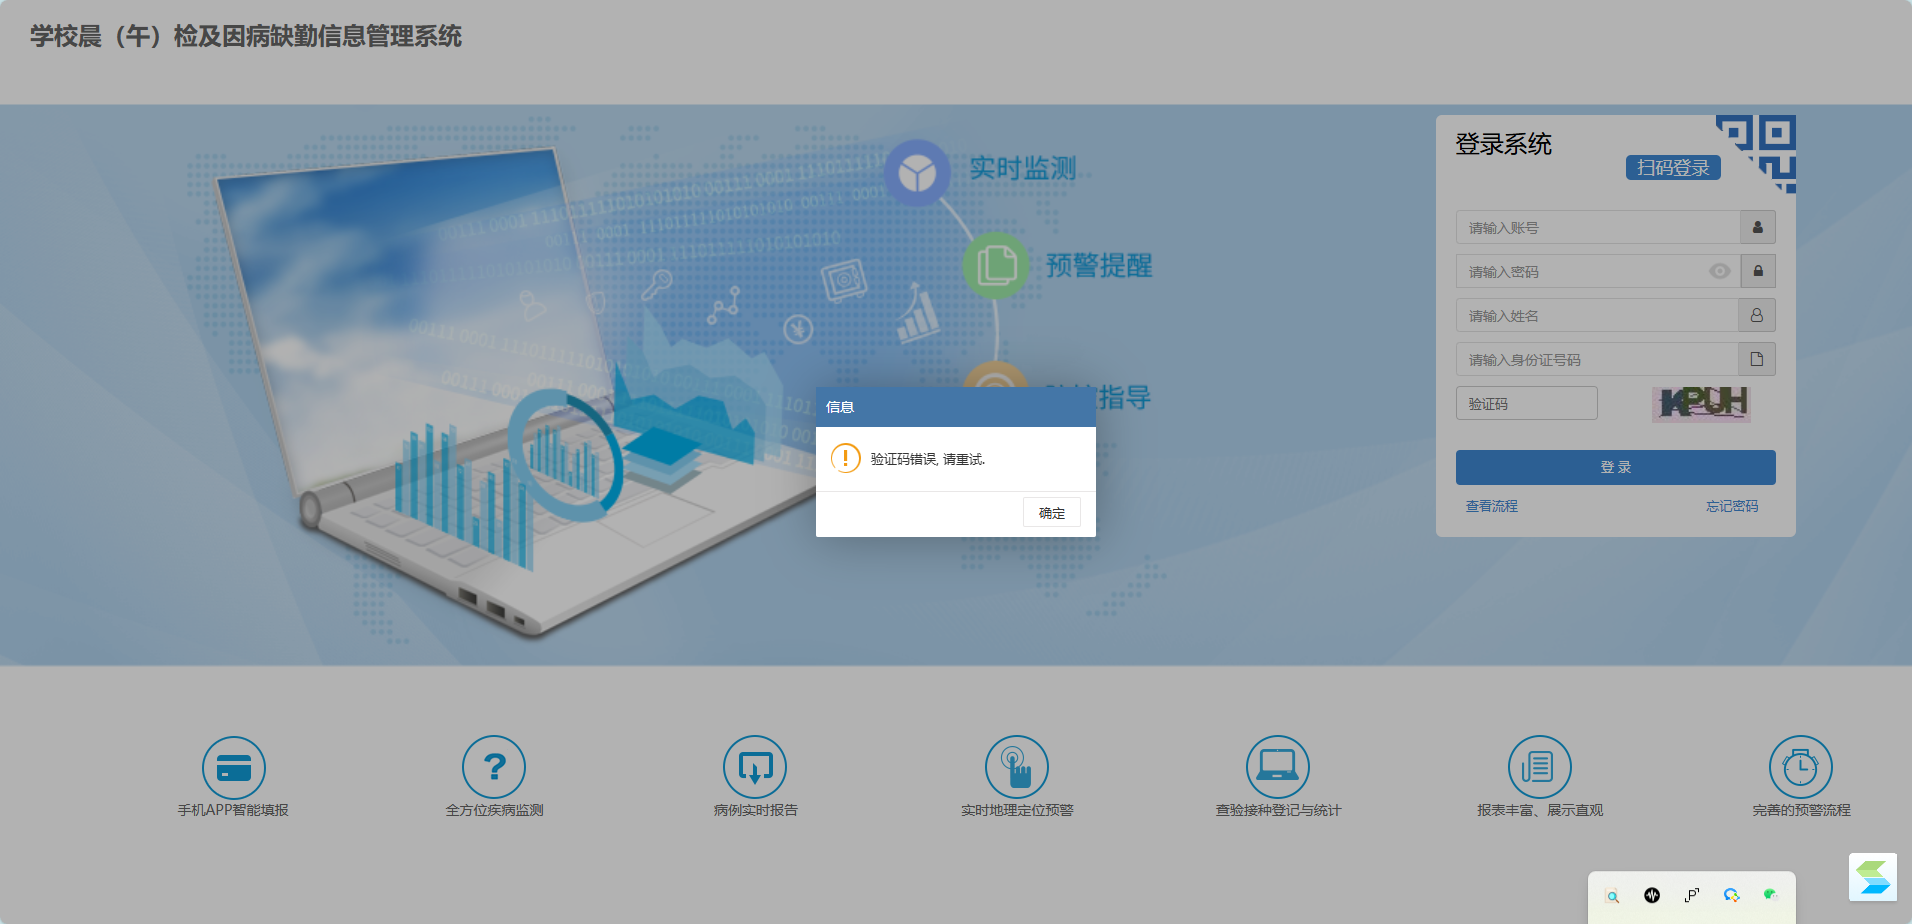Click the lock icon beside password field
Screen dimensions: 1912x924
click(1757, 271)
